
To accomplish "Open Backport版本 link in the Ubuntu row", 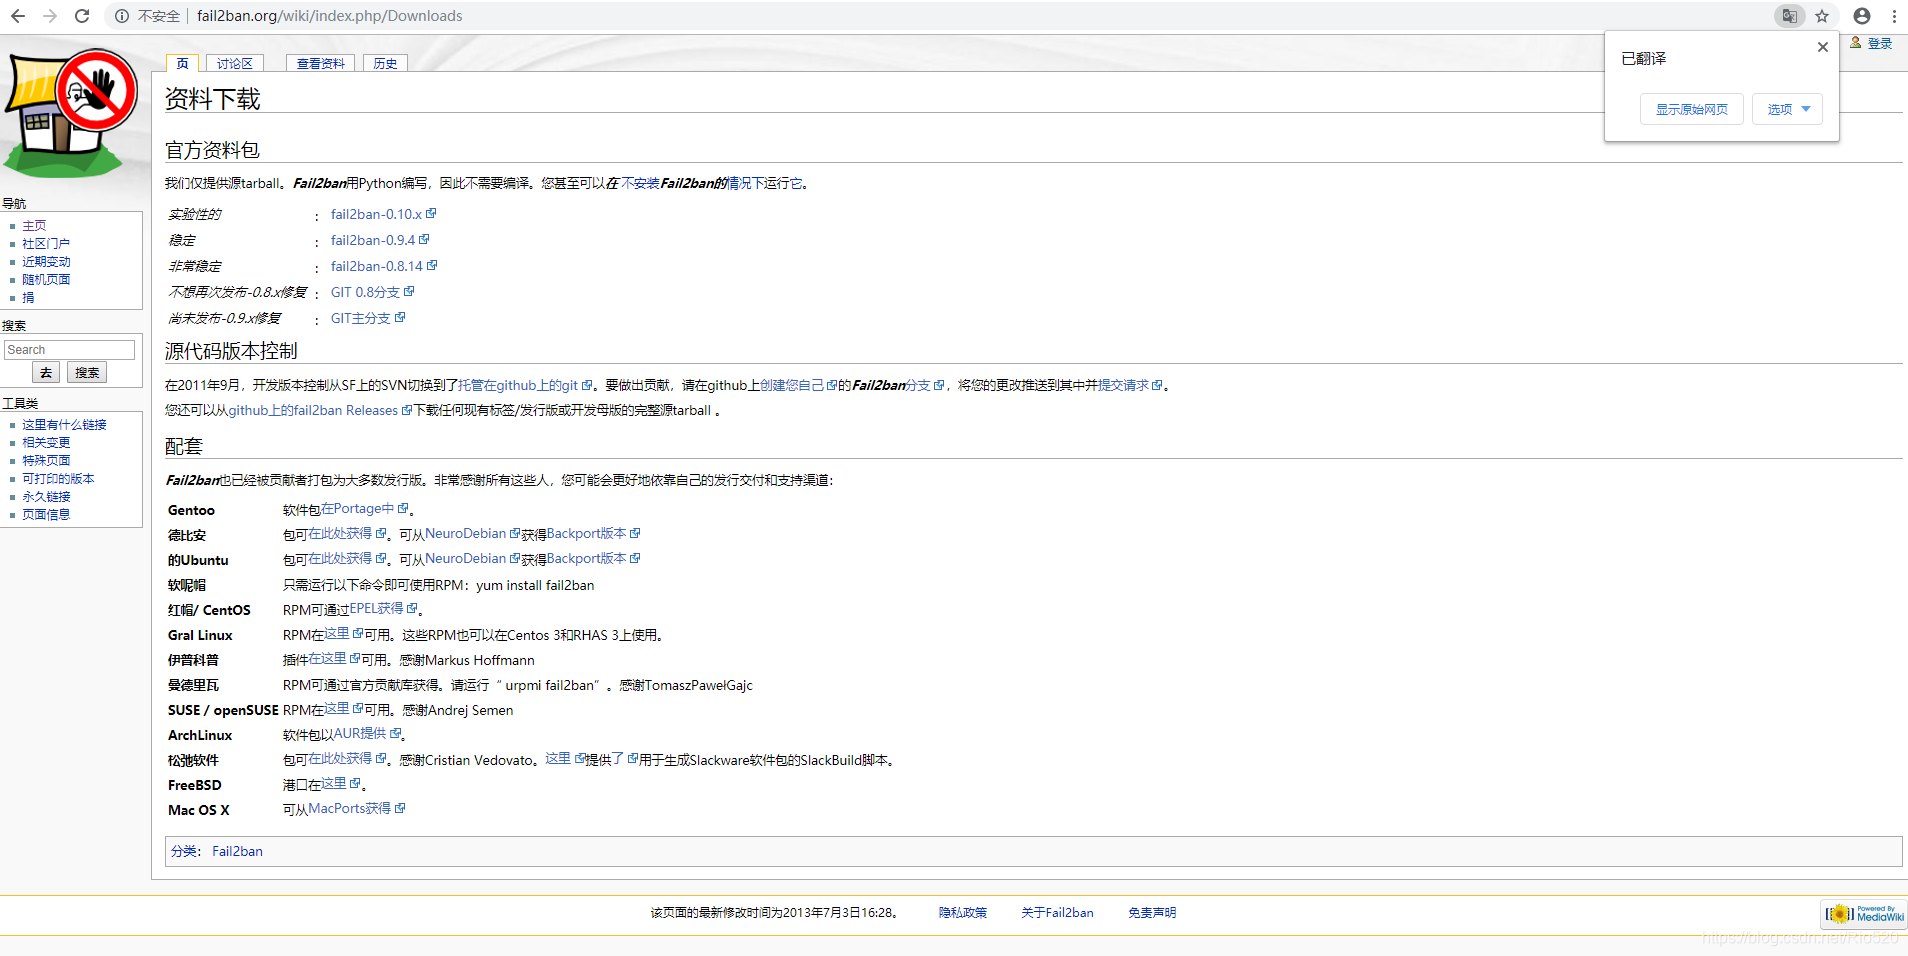I will click(586, 559).
